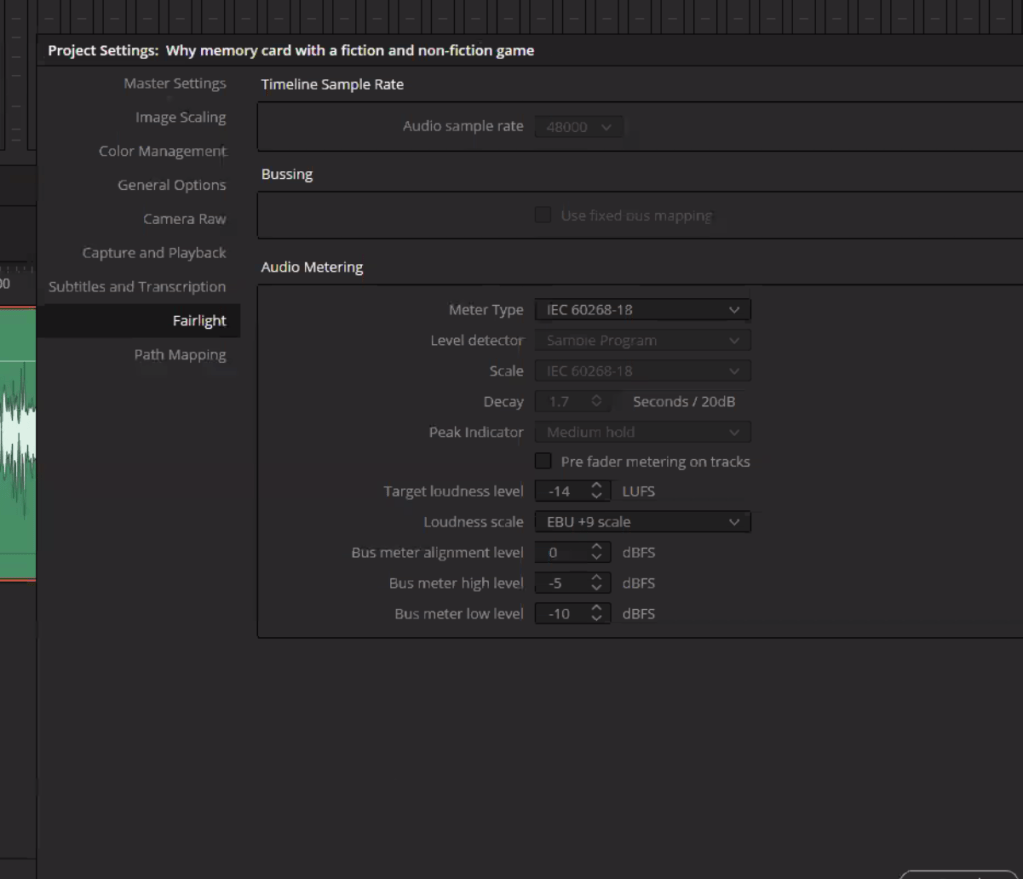Open the Peak Indicator dropdown
The width and height of the screenshot is (1023, 879).
(x=643, y=432)
